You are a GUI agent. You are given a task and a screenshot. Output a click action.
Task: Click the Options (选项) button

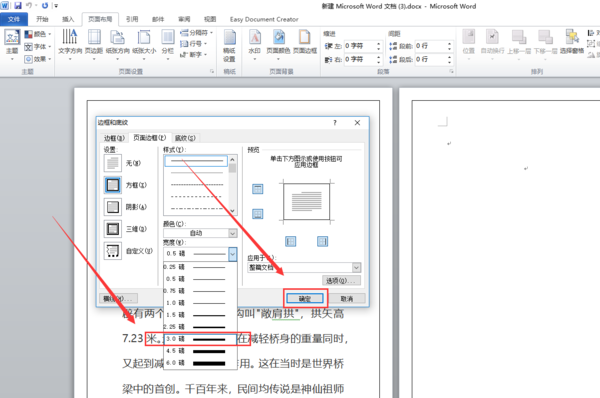pos(341,281)
